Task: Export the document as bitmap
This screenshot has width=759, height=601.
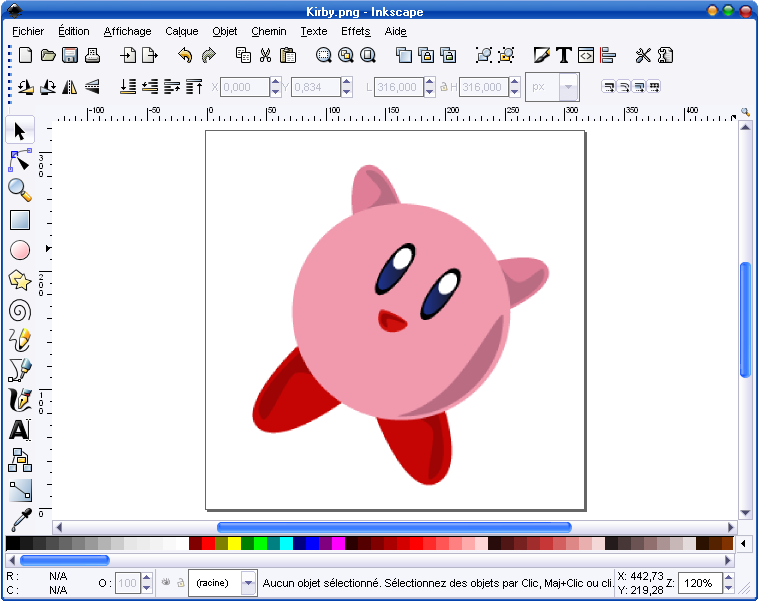Action: coord(150,55)
